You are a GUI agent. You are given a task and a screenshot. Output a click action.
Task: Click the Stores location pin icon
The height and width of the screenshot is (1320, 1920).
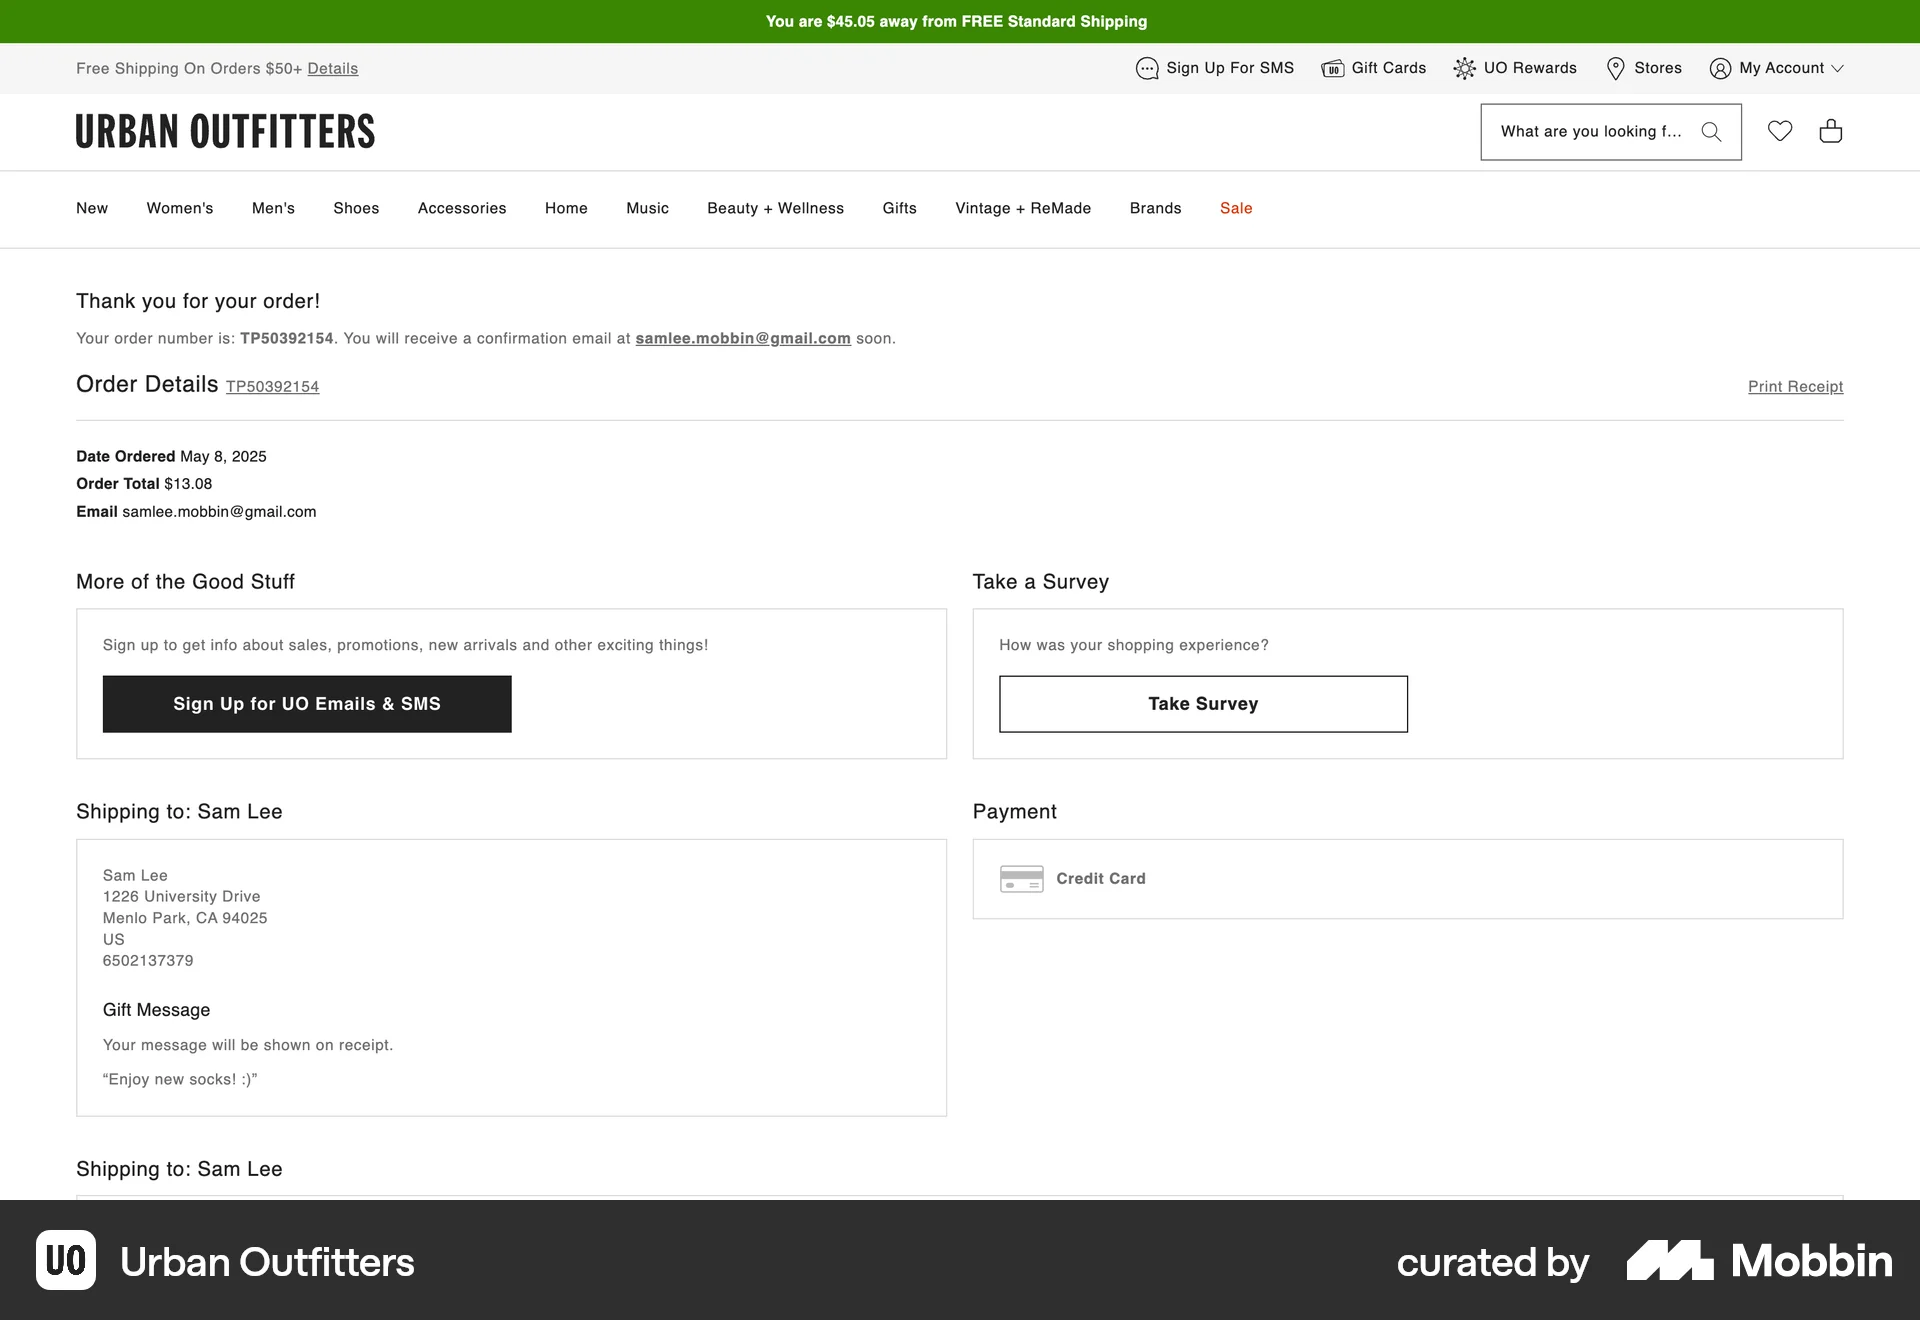[x=1615, y=68]
